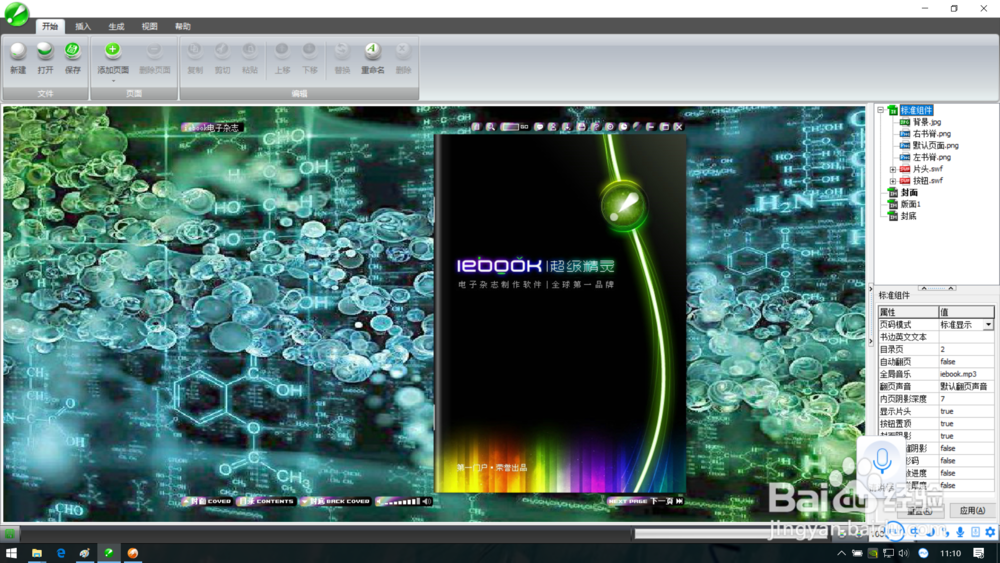Click magnifier icon in magazine preview toolbar
1000x563 pixels.
click(x=490, y=127)
